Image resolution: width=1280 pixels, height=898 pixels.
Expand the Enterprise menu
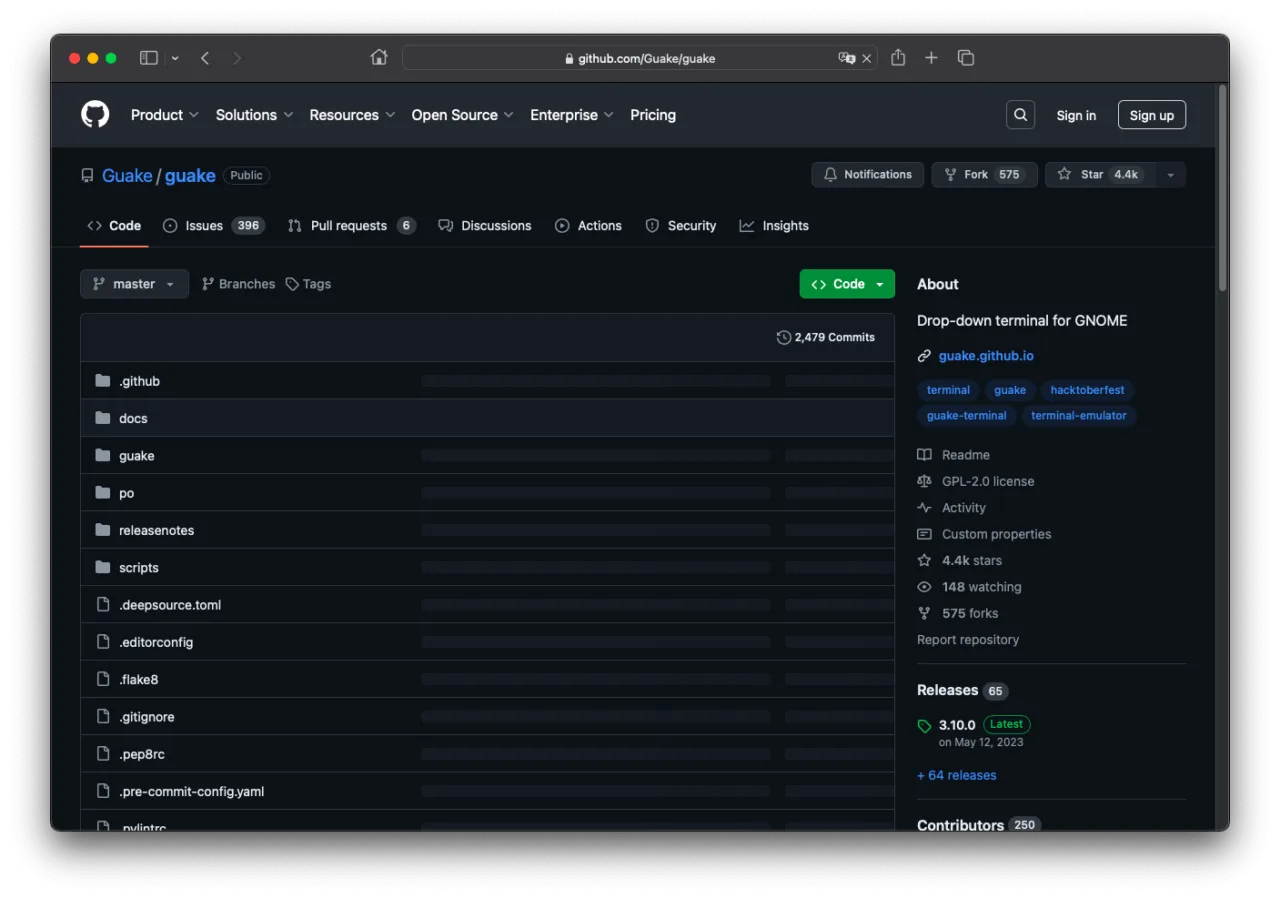point(572,115)
